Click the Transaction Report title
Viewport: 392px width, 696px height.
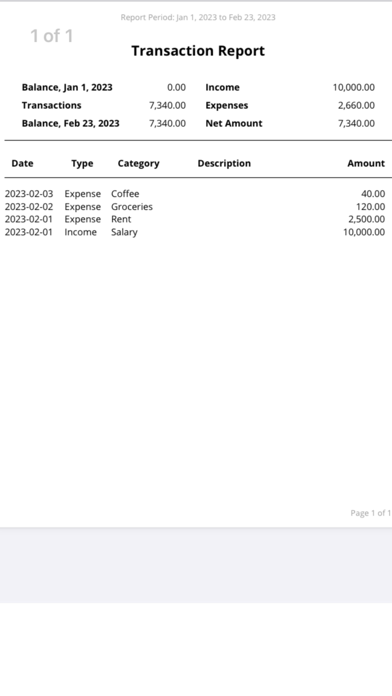point(198,51)
